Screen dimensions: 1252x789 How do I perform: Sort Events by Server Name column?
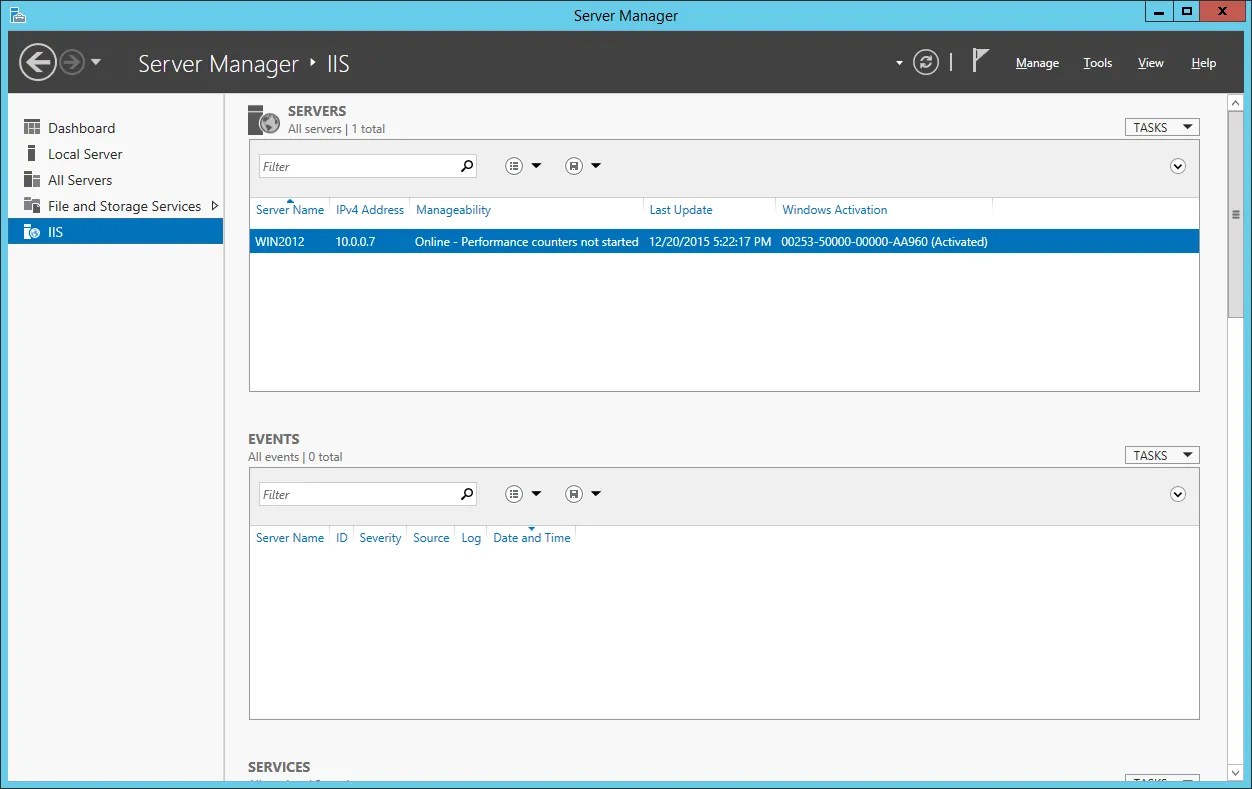pyautogui.click(x=290, y=538)
